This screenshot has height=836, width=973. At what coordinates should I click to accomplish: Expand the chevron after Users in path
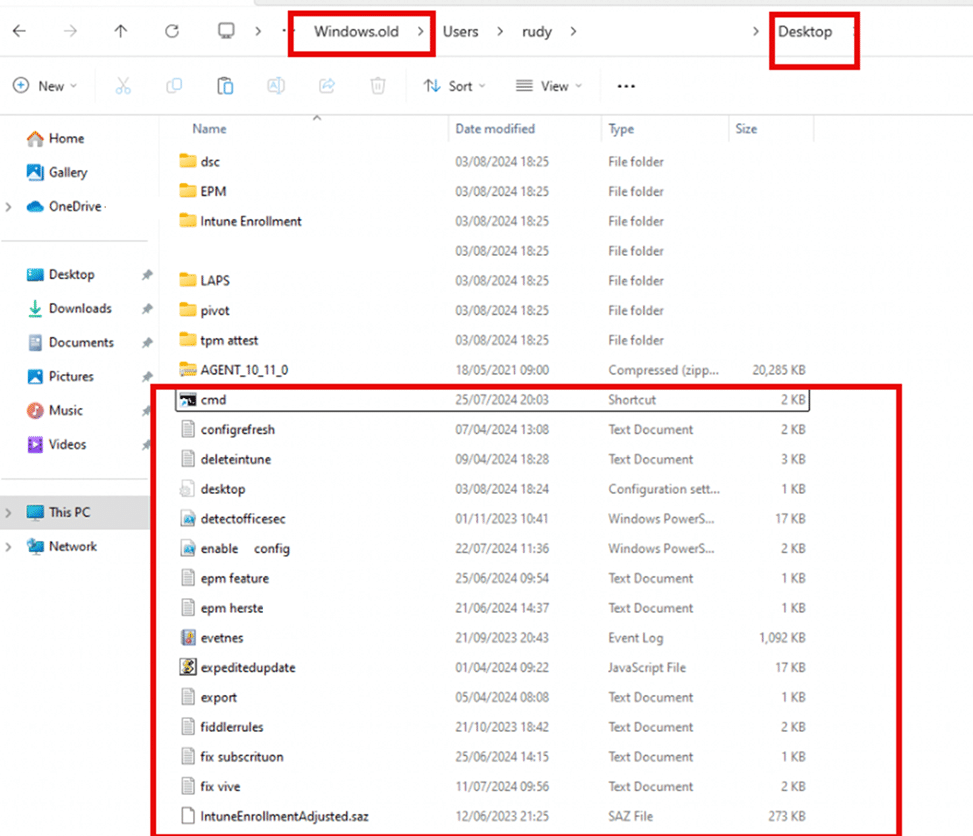click(500, 31)
